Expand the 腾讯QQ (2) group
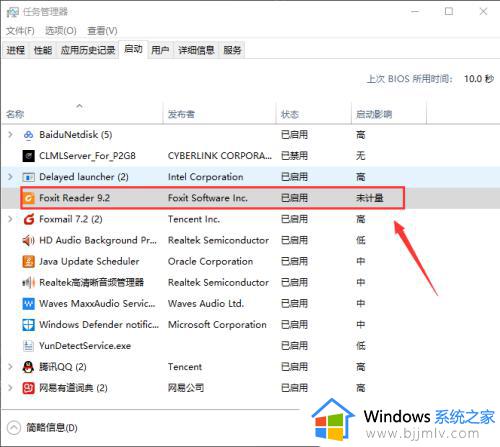The width and height of the screenshot is (500, 447). (x=10, y=367)
